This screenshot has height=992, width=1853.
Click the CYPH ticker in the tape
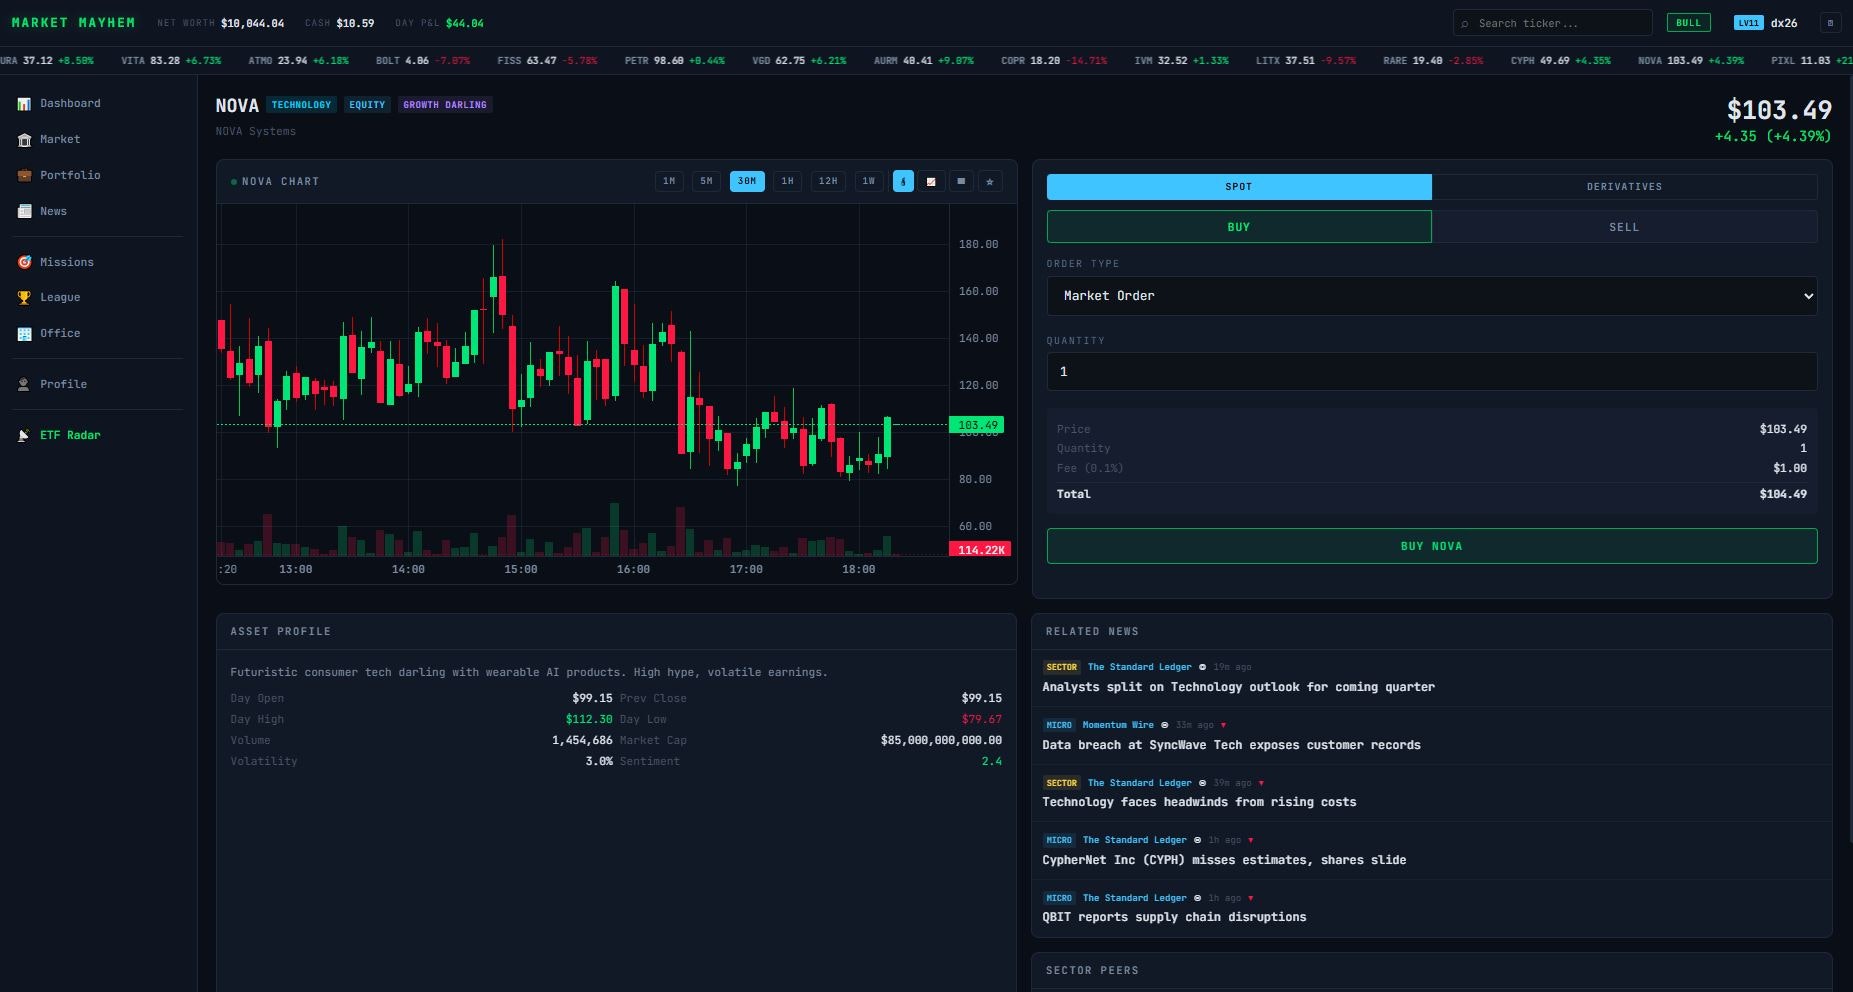[x=1560, y=61]
